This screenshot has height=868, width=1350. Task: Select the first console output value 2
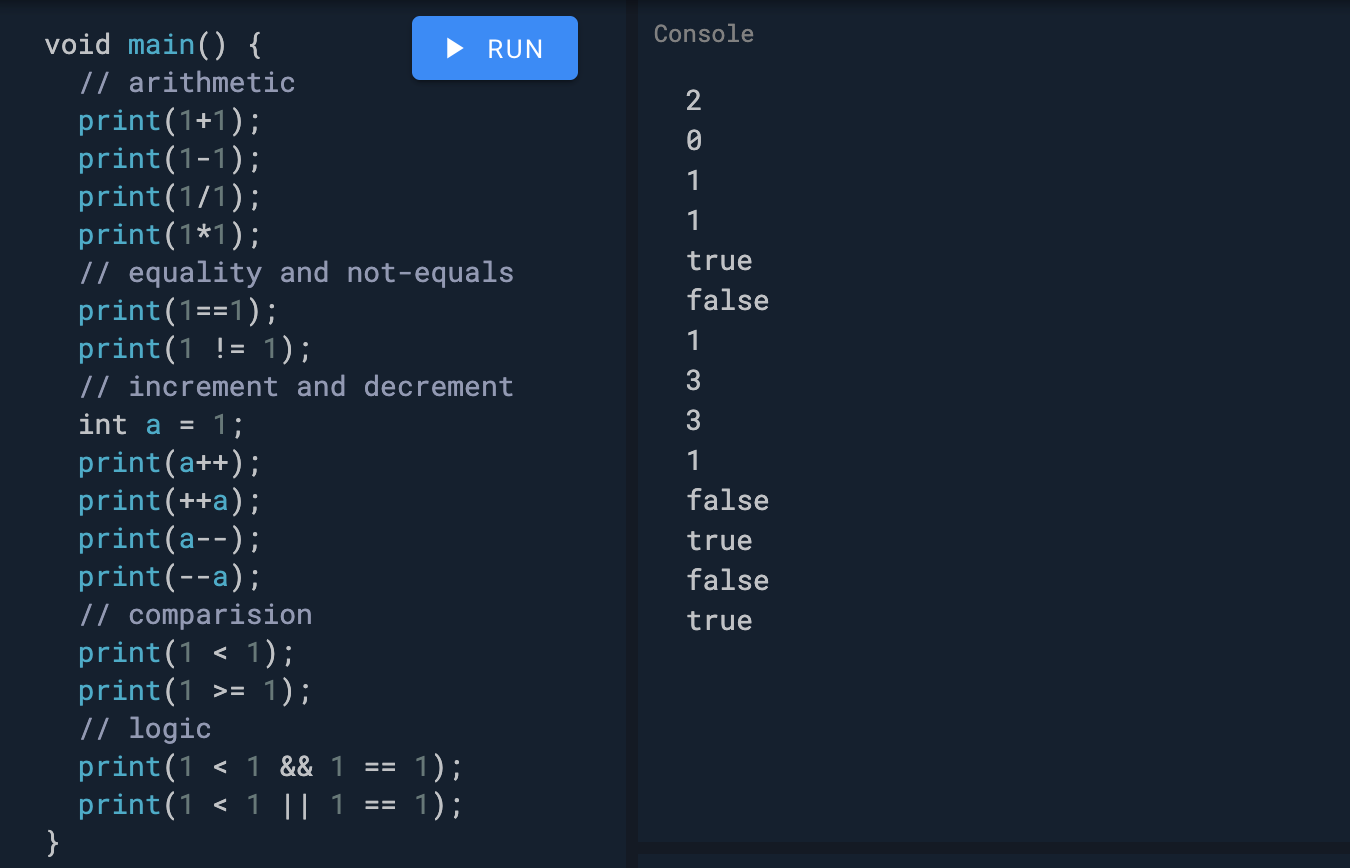tap(694, 100)
